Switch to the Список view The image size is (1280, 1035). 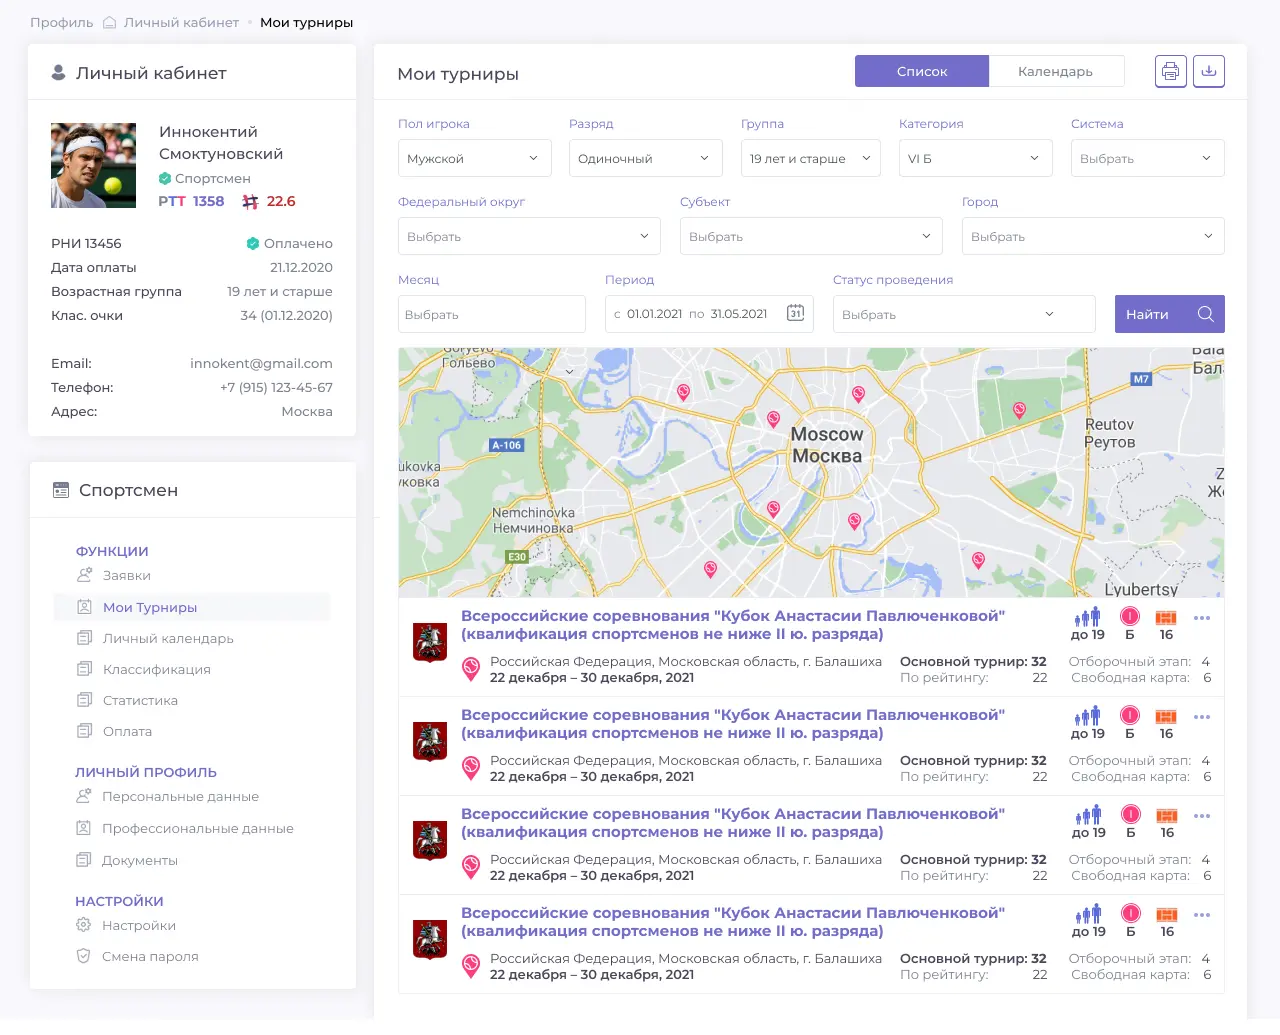922,71
